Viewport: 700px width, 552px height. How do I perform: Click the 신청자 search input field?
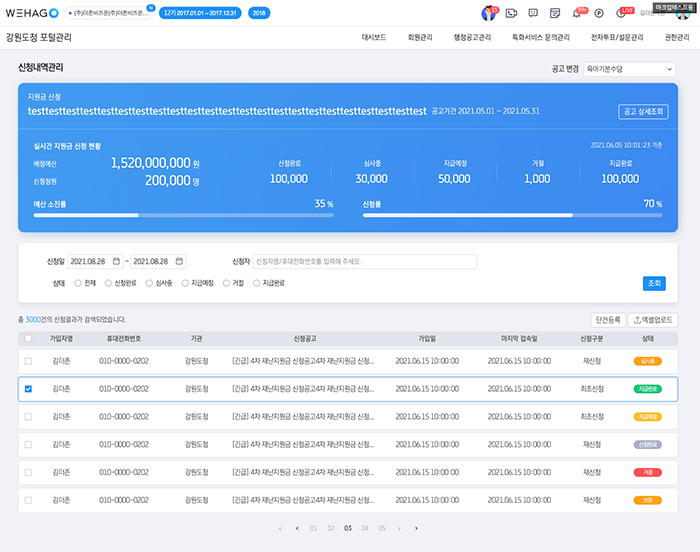364,261
